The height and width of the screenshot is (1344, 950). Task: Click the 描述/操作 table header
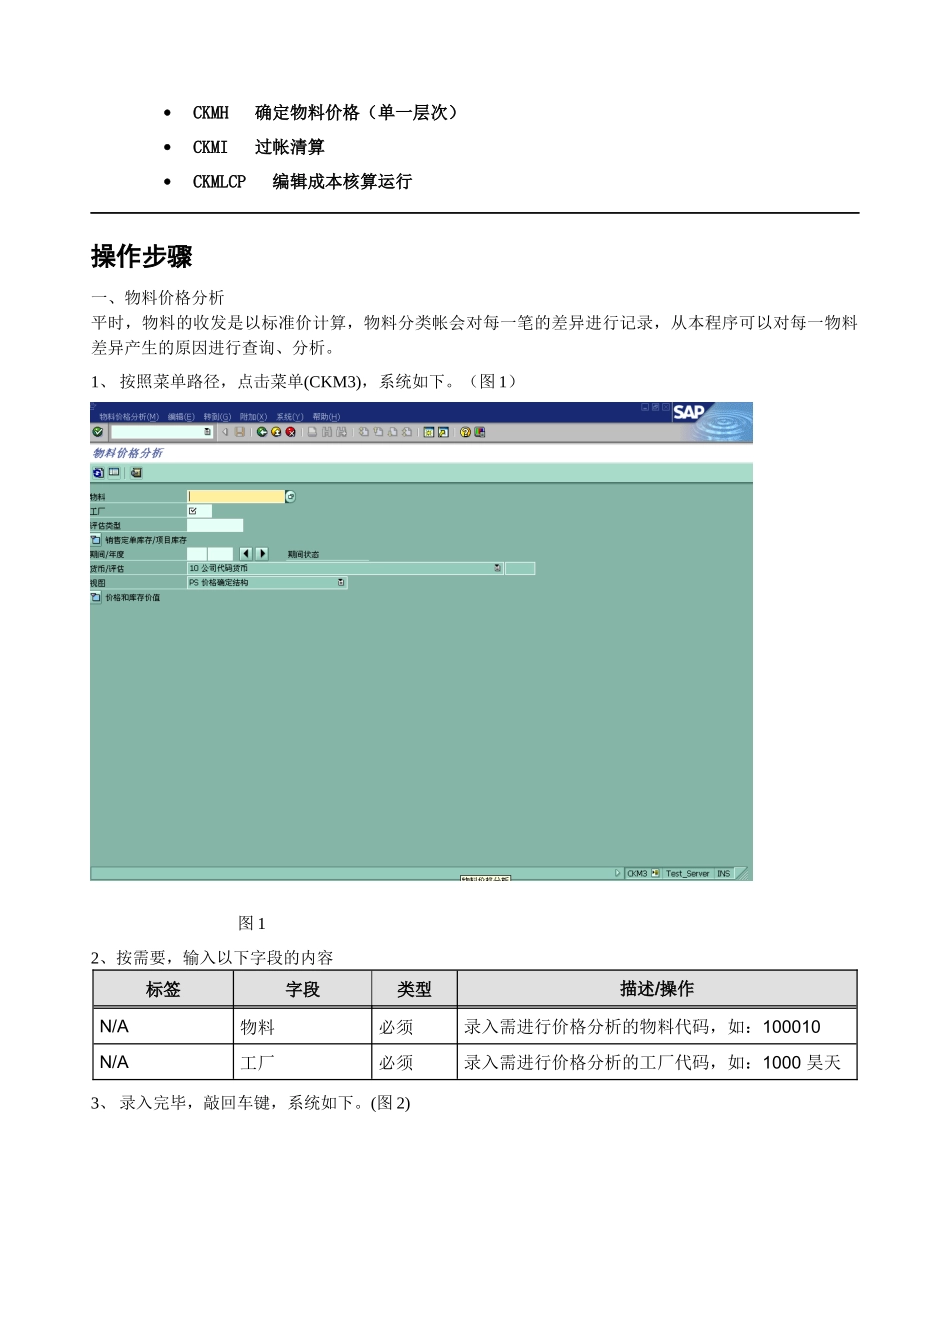(657, 989)
